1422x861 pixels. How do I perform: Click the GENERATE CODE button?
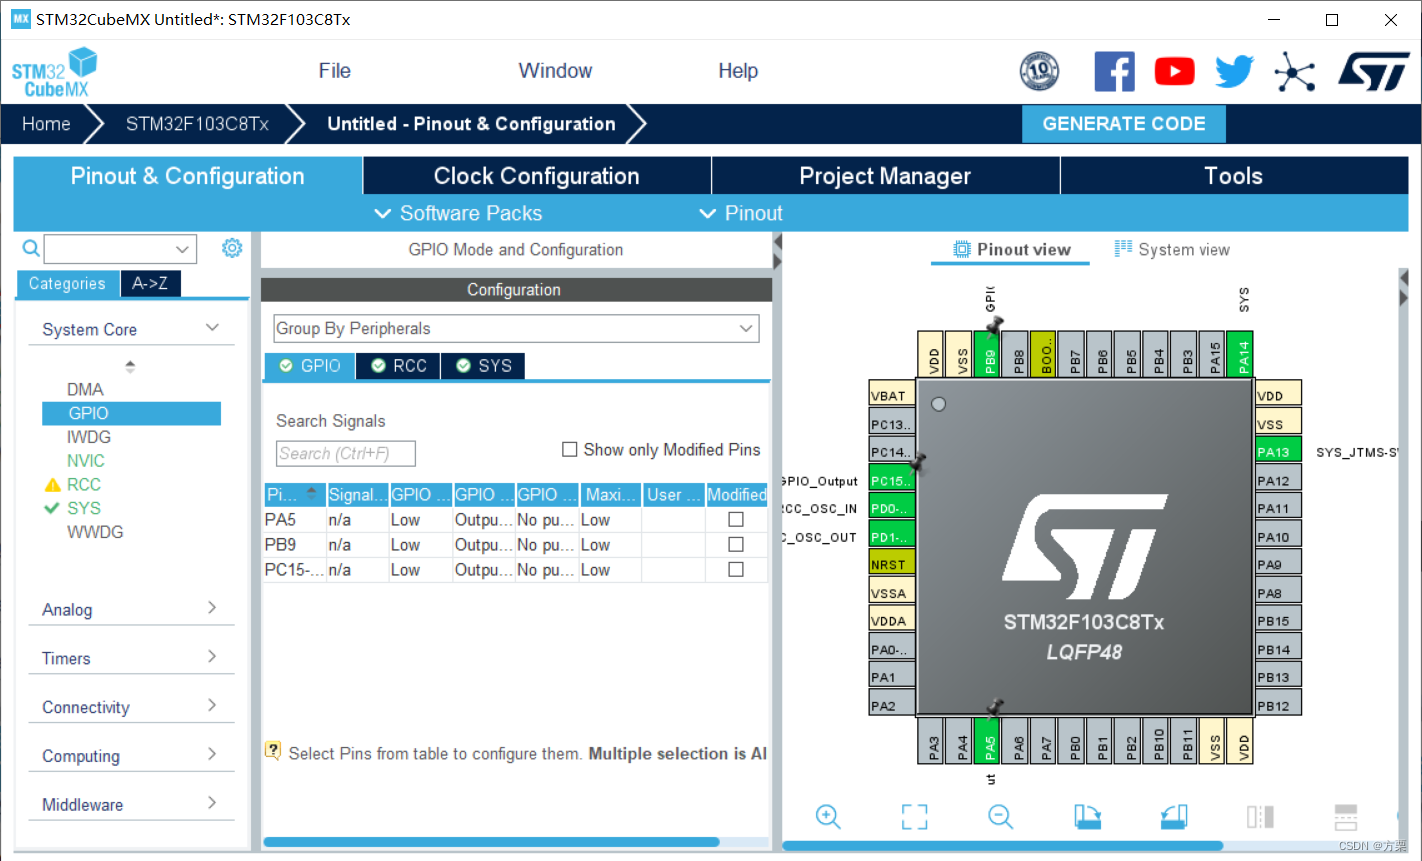click(1124, 124)
